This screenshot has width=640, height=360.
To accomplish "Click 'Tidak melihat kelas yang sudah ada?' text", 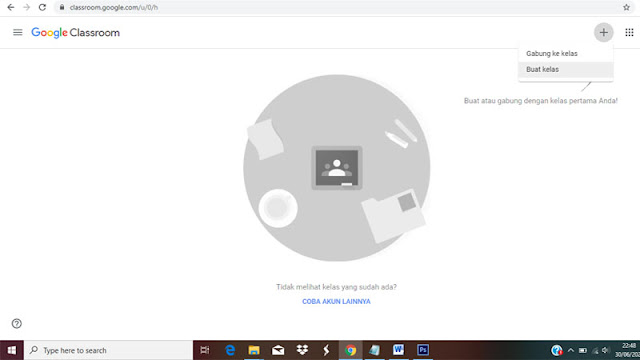I will [x=336, y=287].
